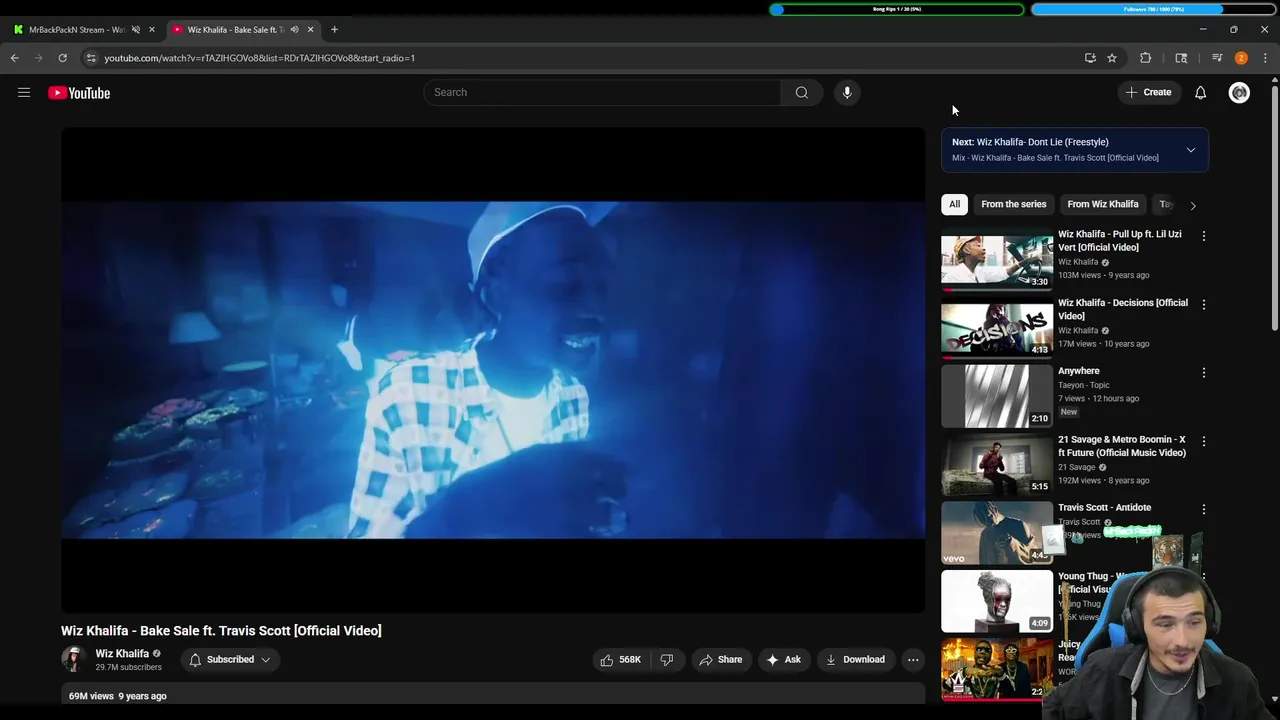The height and width of the screenshot is (720, 1280).
Task: Open options menu for Anywhere video
Action: pos(1203,373)
